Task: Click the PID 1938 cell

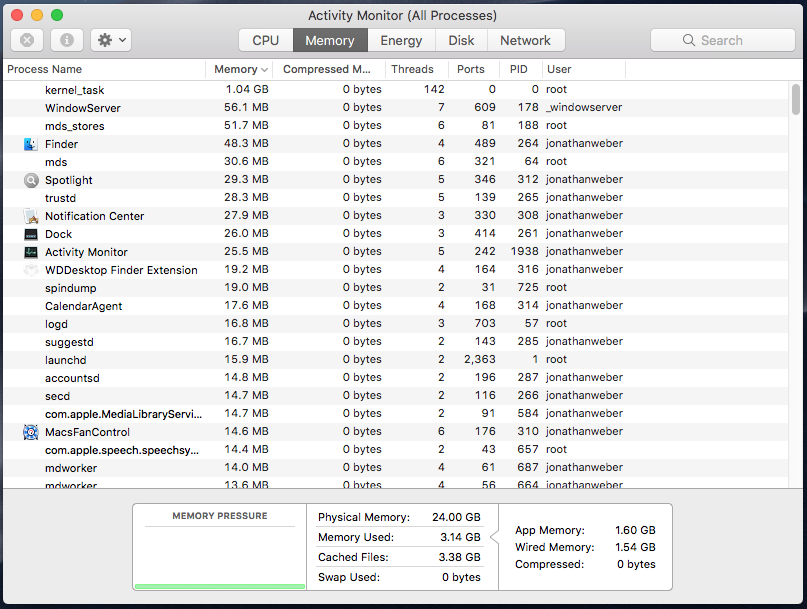Action: pos(524,251)
